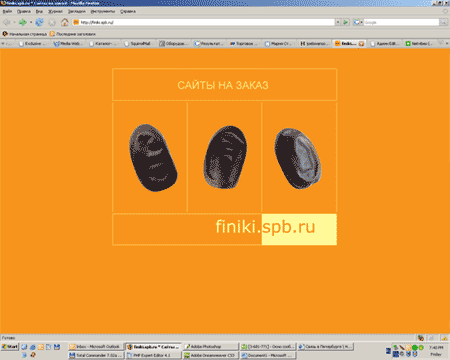Reload the page with the Refresh icon
Image resolution: width=450 pixels, height=360 pixels.
coord(39,22)
